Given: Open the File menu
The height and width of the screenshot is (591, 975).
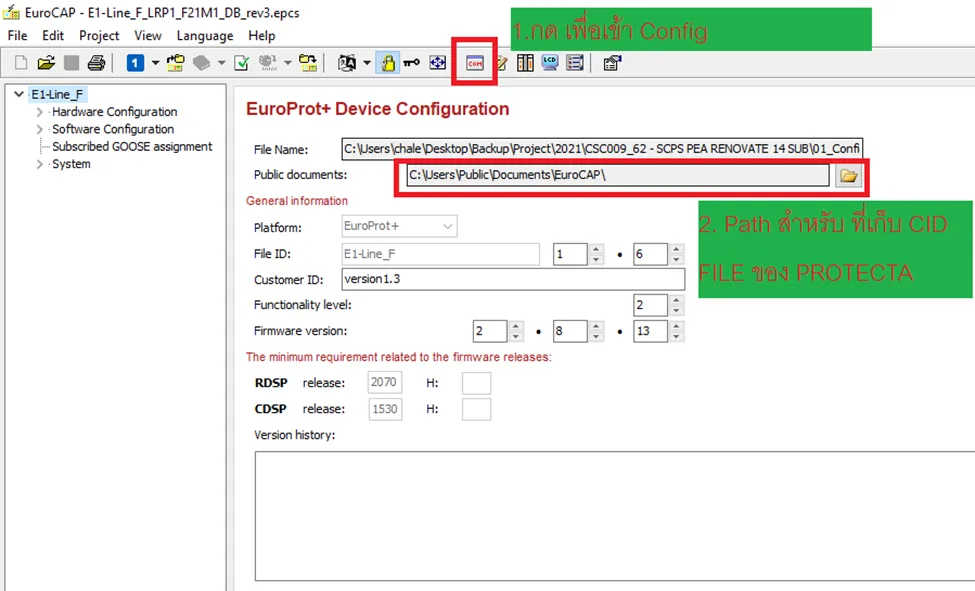Looking at the screenshot, I should pyautogui.click(x=17, y=35).
